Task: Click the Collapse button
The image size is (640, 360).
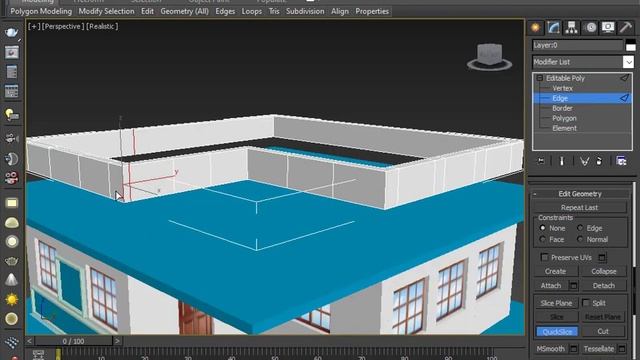Action: tap(603, 271)
